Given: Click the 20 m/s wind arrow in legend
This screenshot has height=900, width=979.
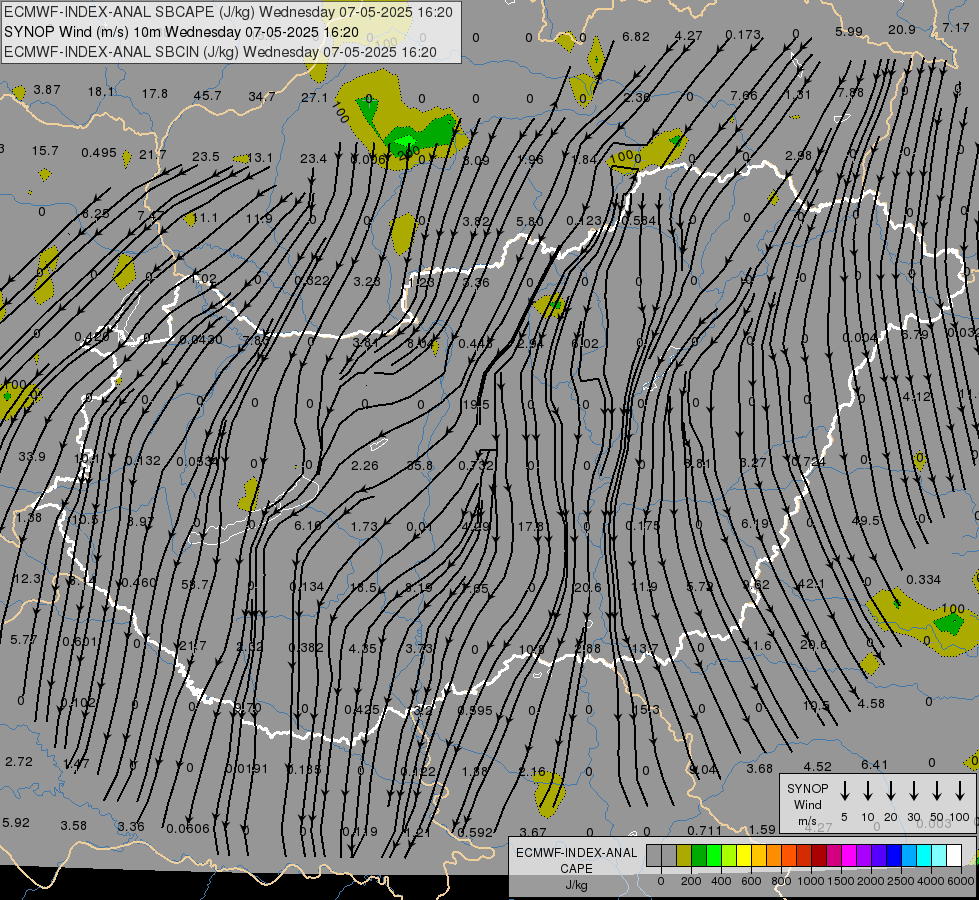Looking at the screenshot, I should pyautogui.click(x=890, y=791).
